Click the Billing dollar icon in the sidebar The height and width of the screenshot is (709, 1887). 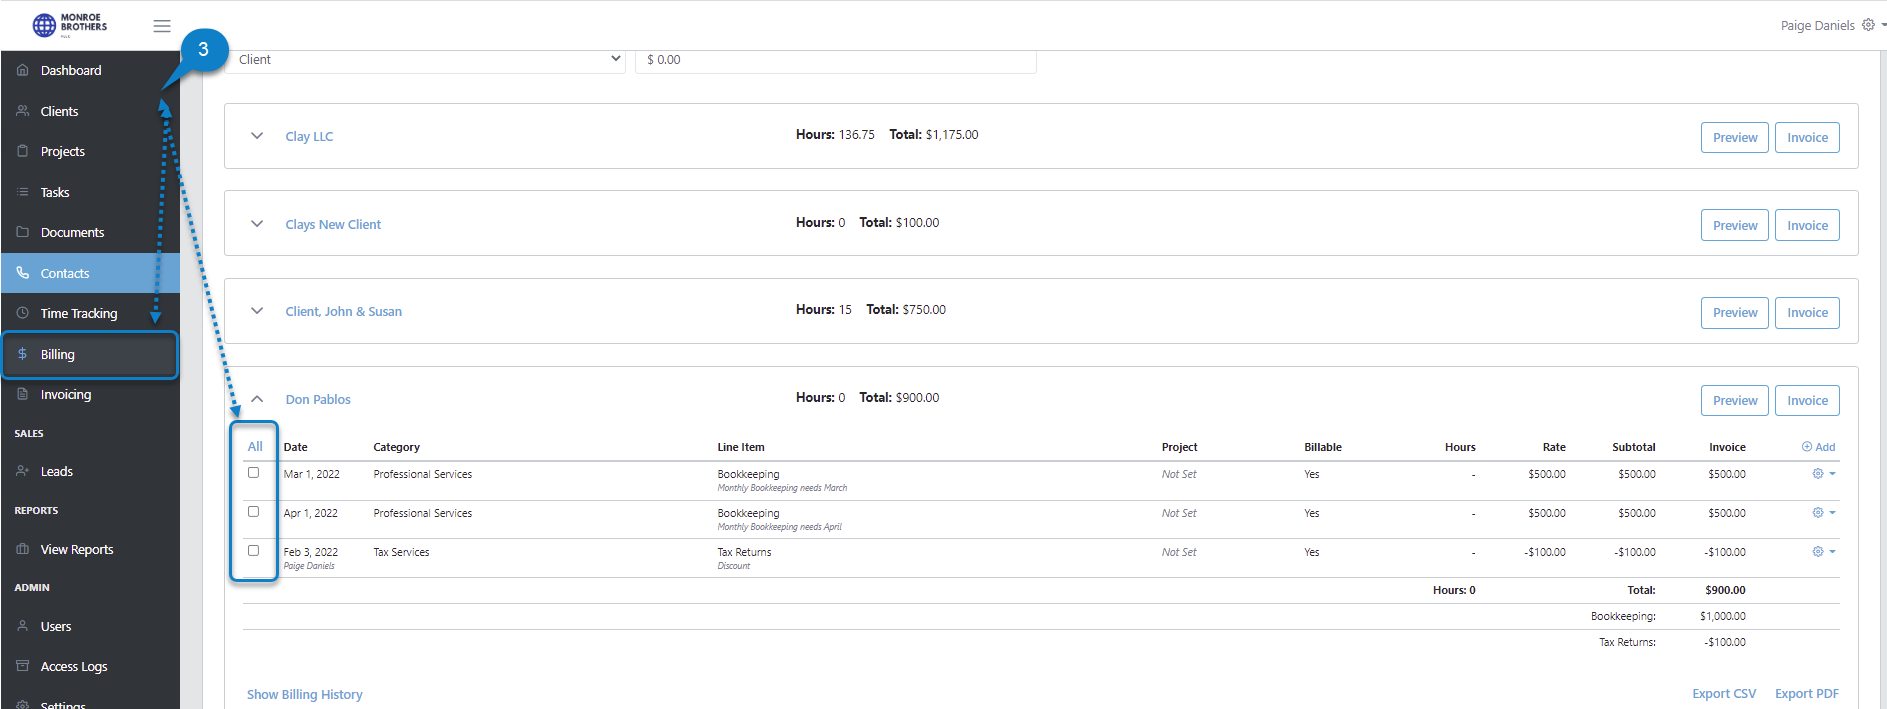[22, 354]
